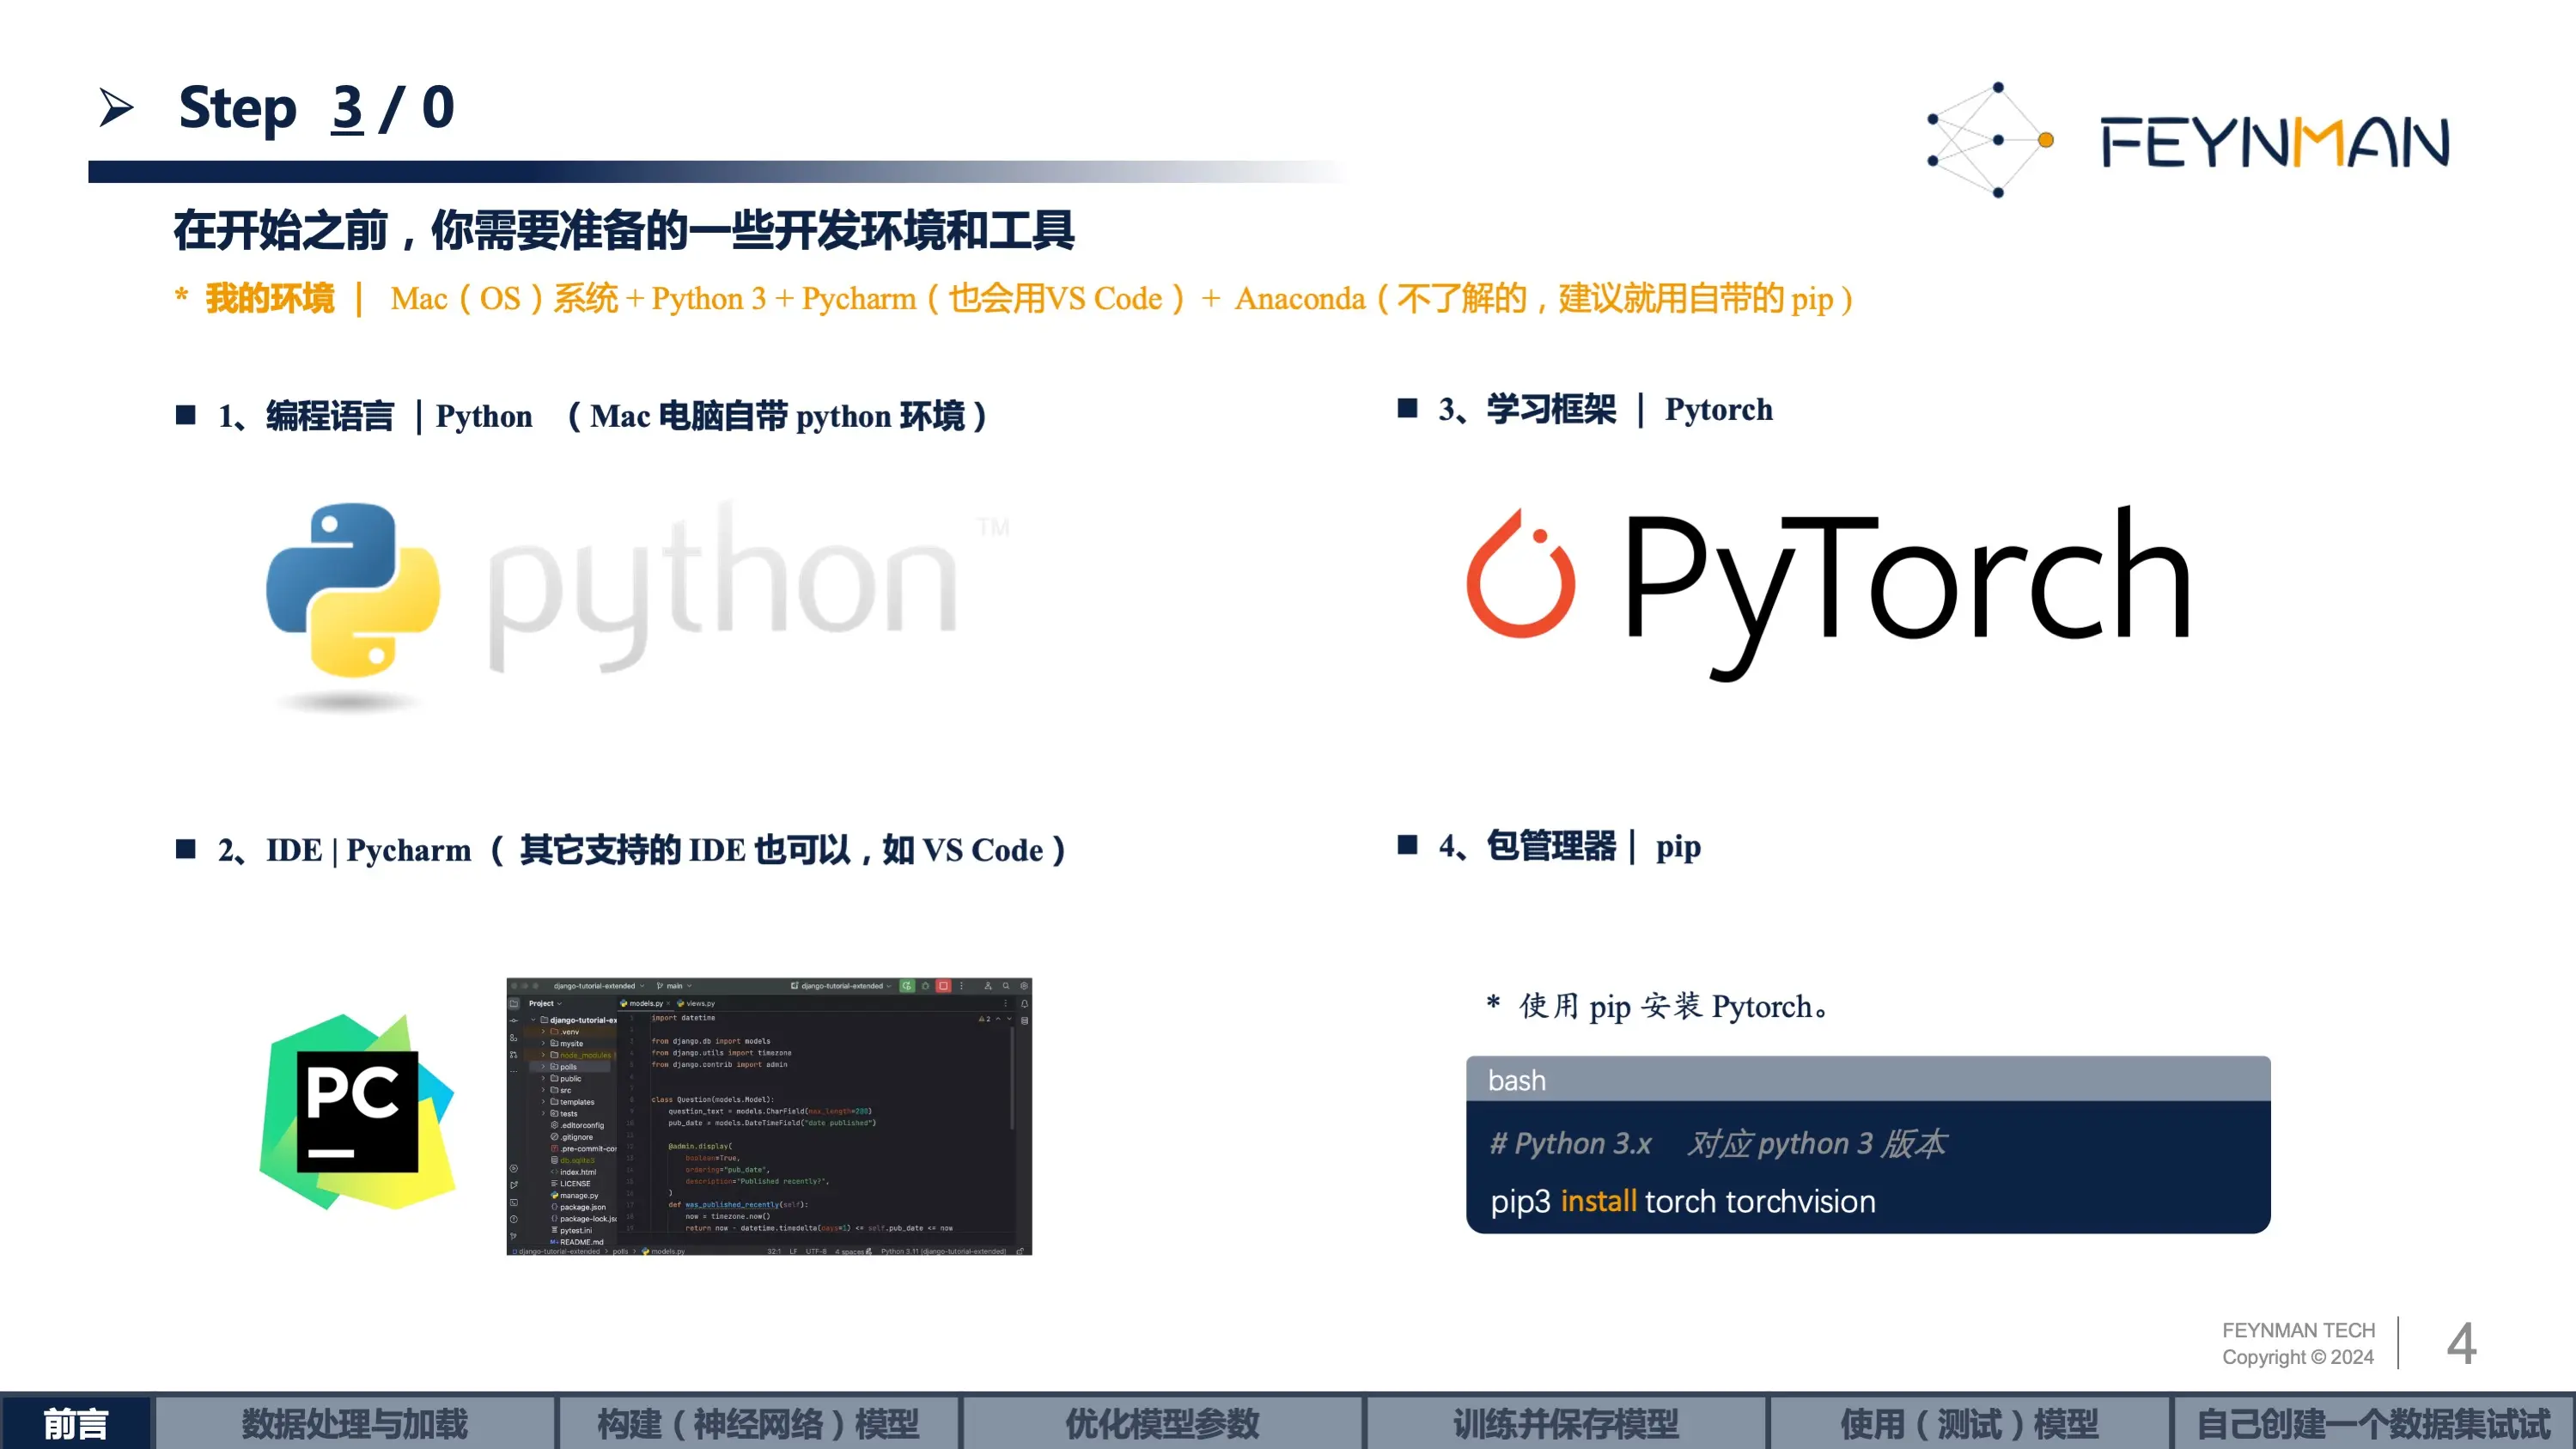Open the 优化模型参数 tab
This screenshot has height=1449, width=2576.
click(x=1162, y=1423)
